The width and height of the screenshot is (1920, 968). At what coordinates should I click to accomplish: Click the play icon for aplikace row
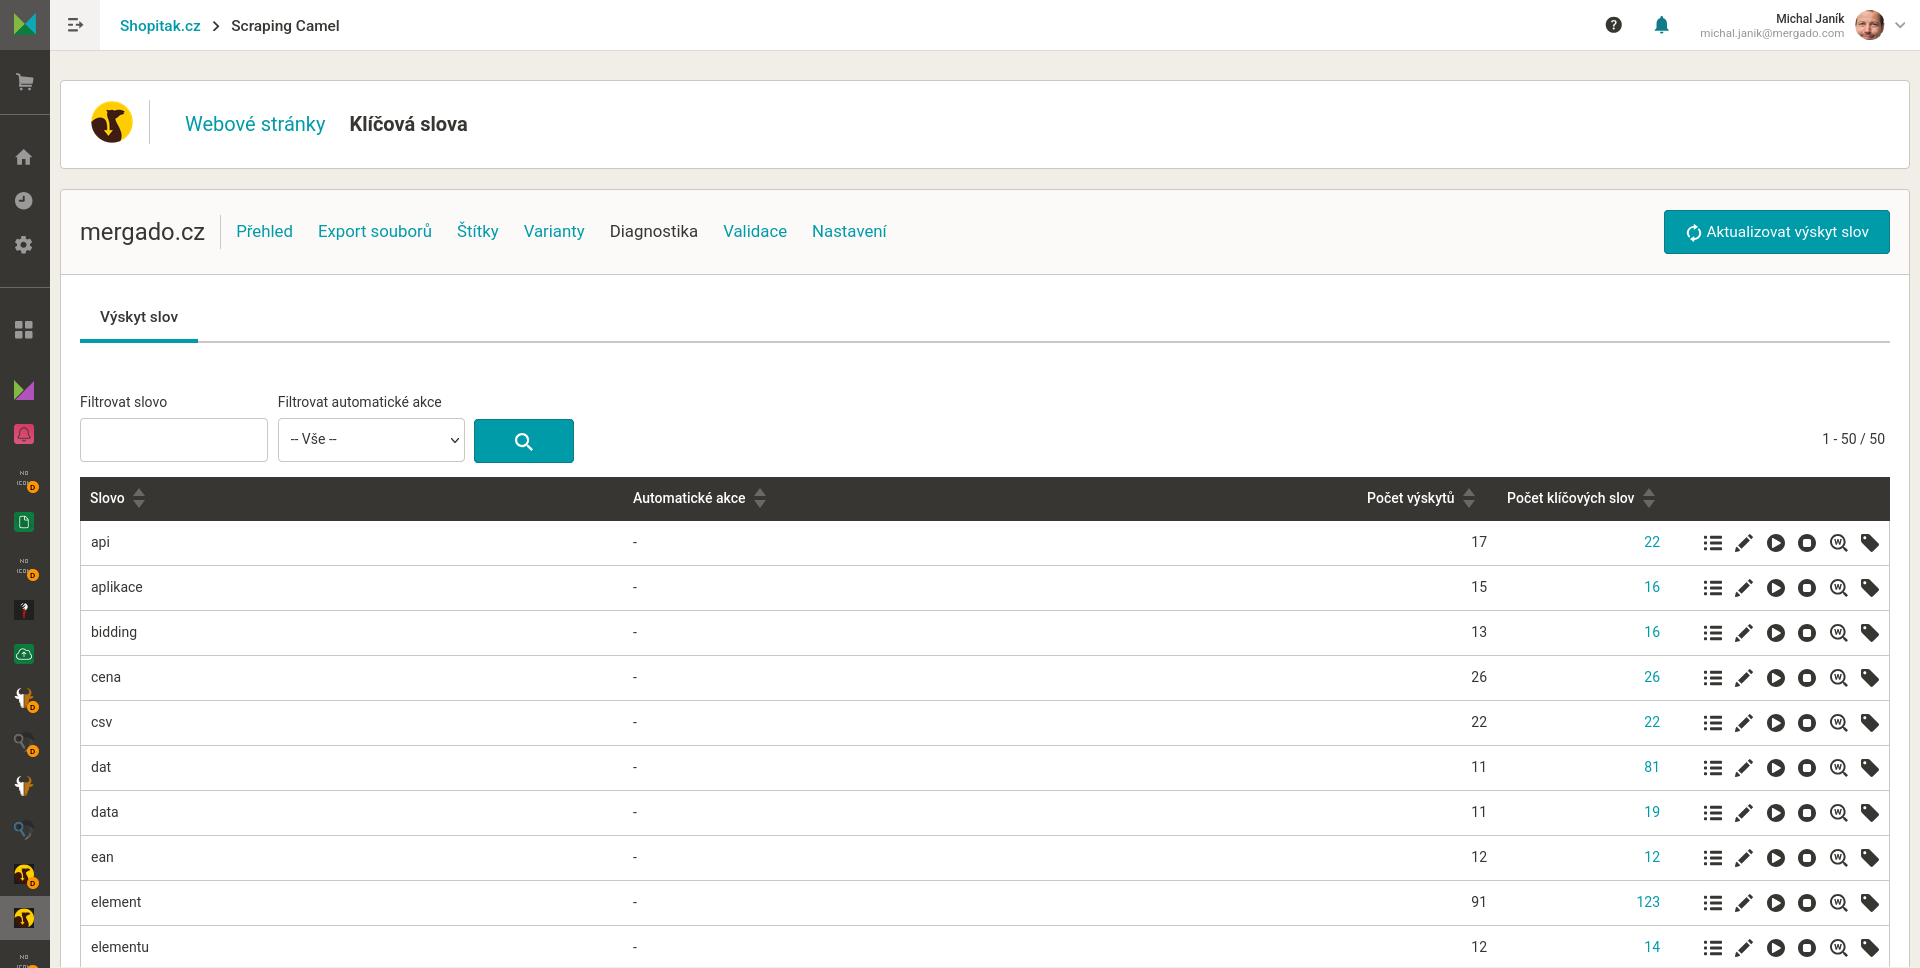tap(1775, 588)
